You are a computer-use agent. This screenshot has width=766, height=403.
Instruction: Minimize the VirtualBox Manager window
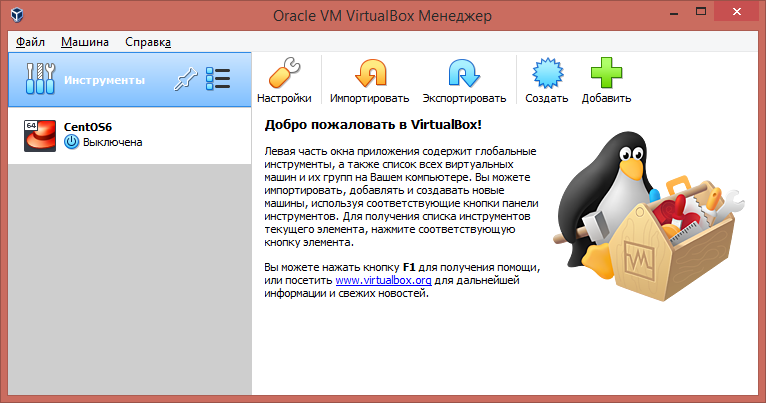(x=674, y=12)
